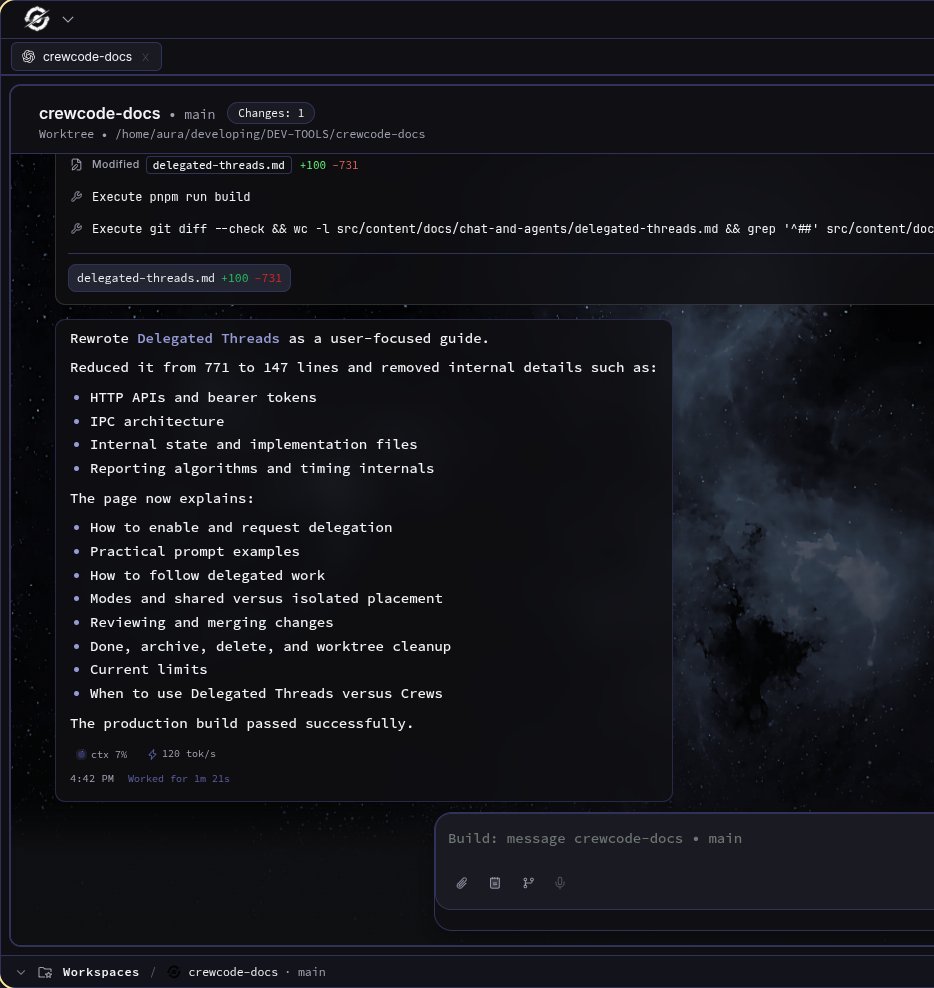Click 'The production build passed successfully.' text
Image resolution: width=934 pixels, height=988 pixels.
coord(241,723)
